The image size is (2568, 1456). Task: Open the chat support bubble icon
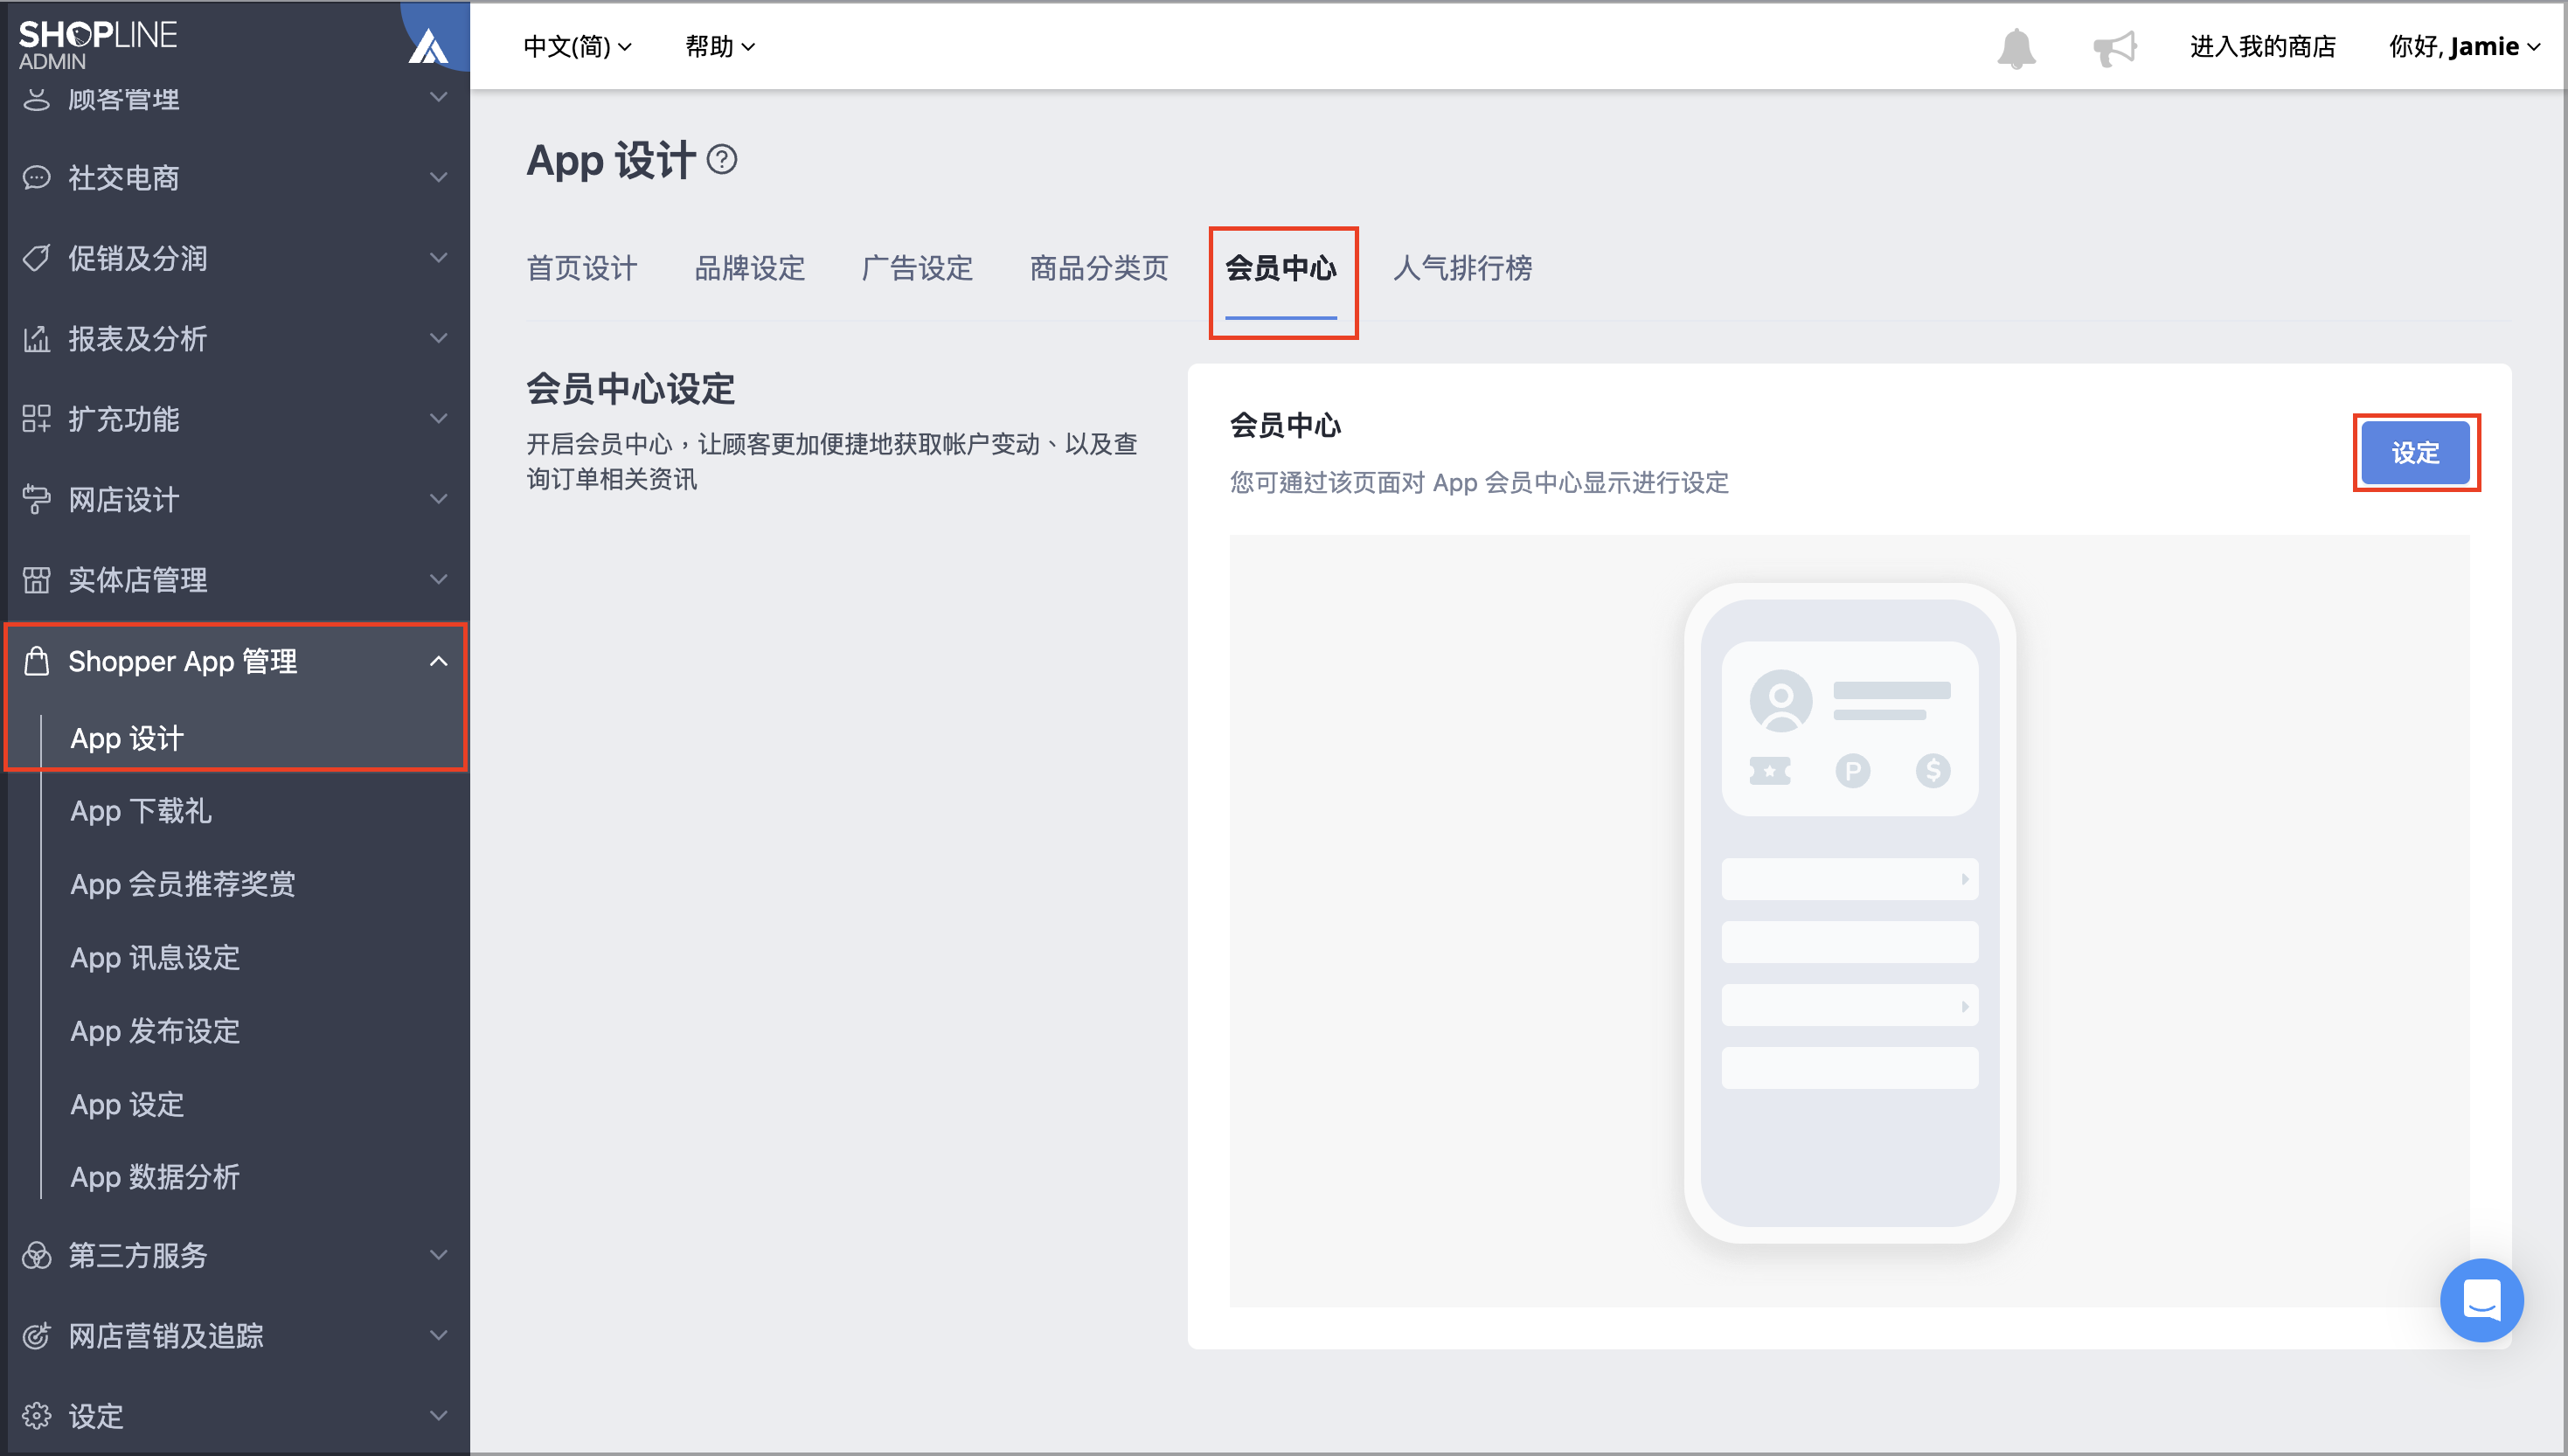coord(2481,1299)
